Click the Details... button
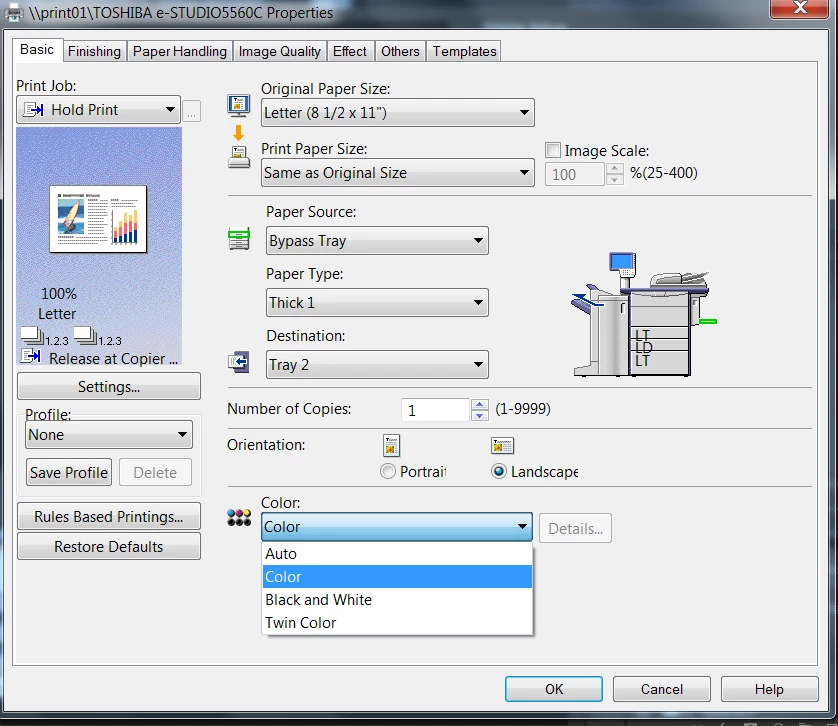 pyautogui.click(x=575, y=529)
